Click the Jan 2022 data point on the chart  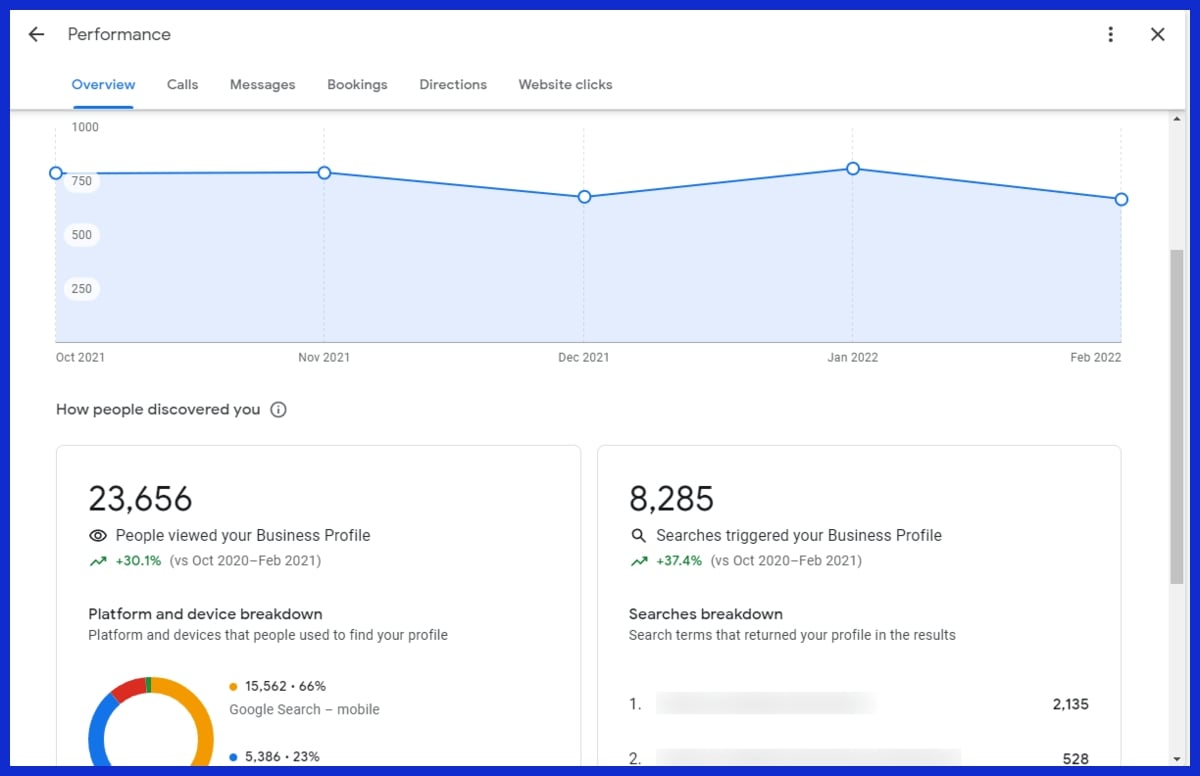point(852,169)
